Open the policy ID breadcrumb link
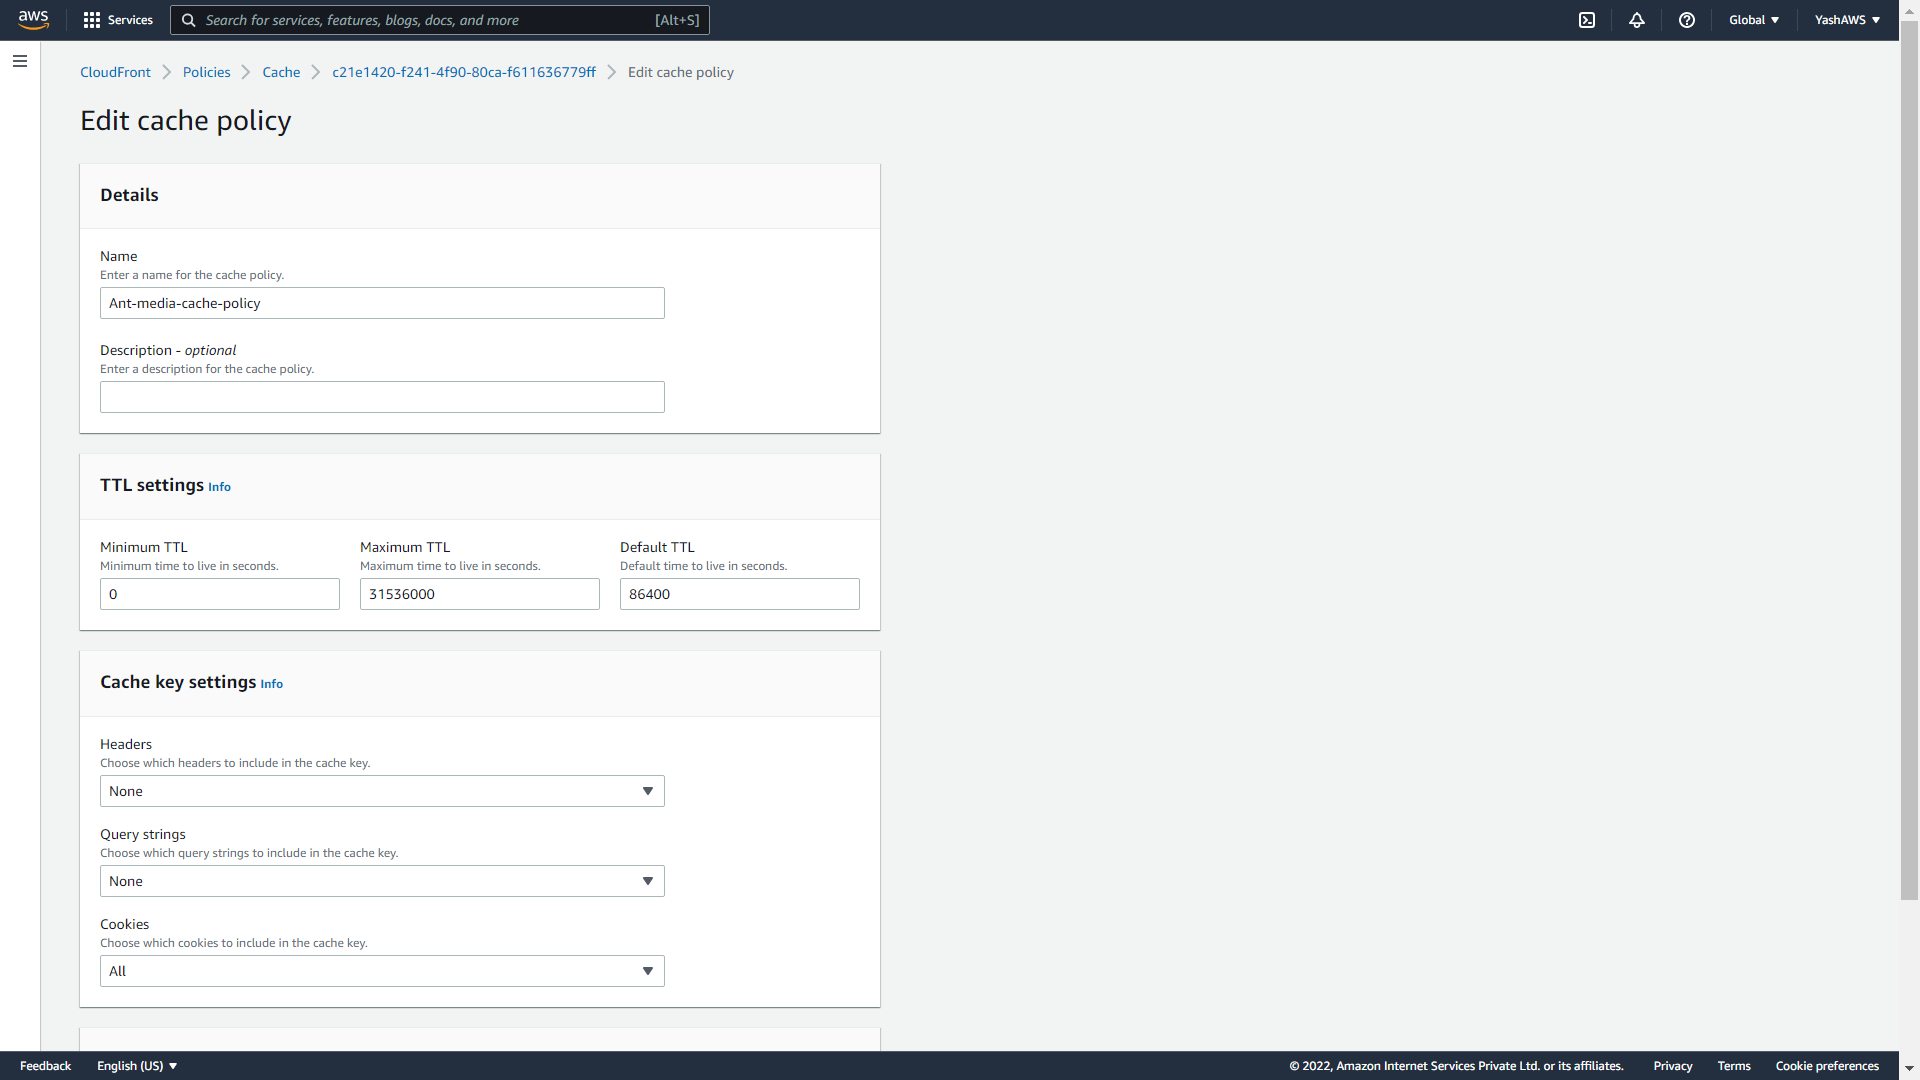This screenshot has width=1920, height=1080. pos(464,72)
